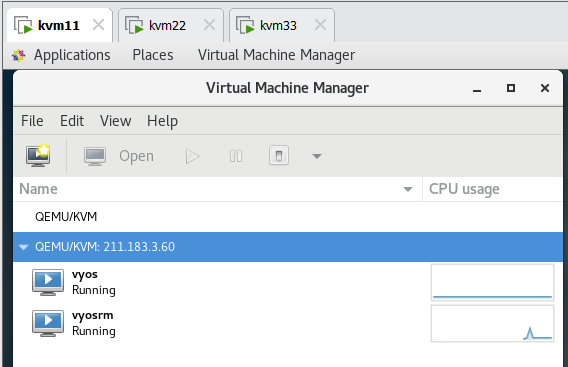Collapse the QEMU/KVM: 211.183.3.60 connection
The image size is (568, 367).
click(x=24, y=247)
